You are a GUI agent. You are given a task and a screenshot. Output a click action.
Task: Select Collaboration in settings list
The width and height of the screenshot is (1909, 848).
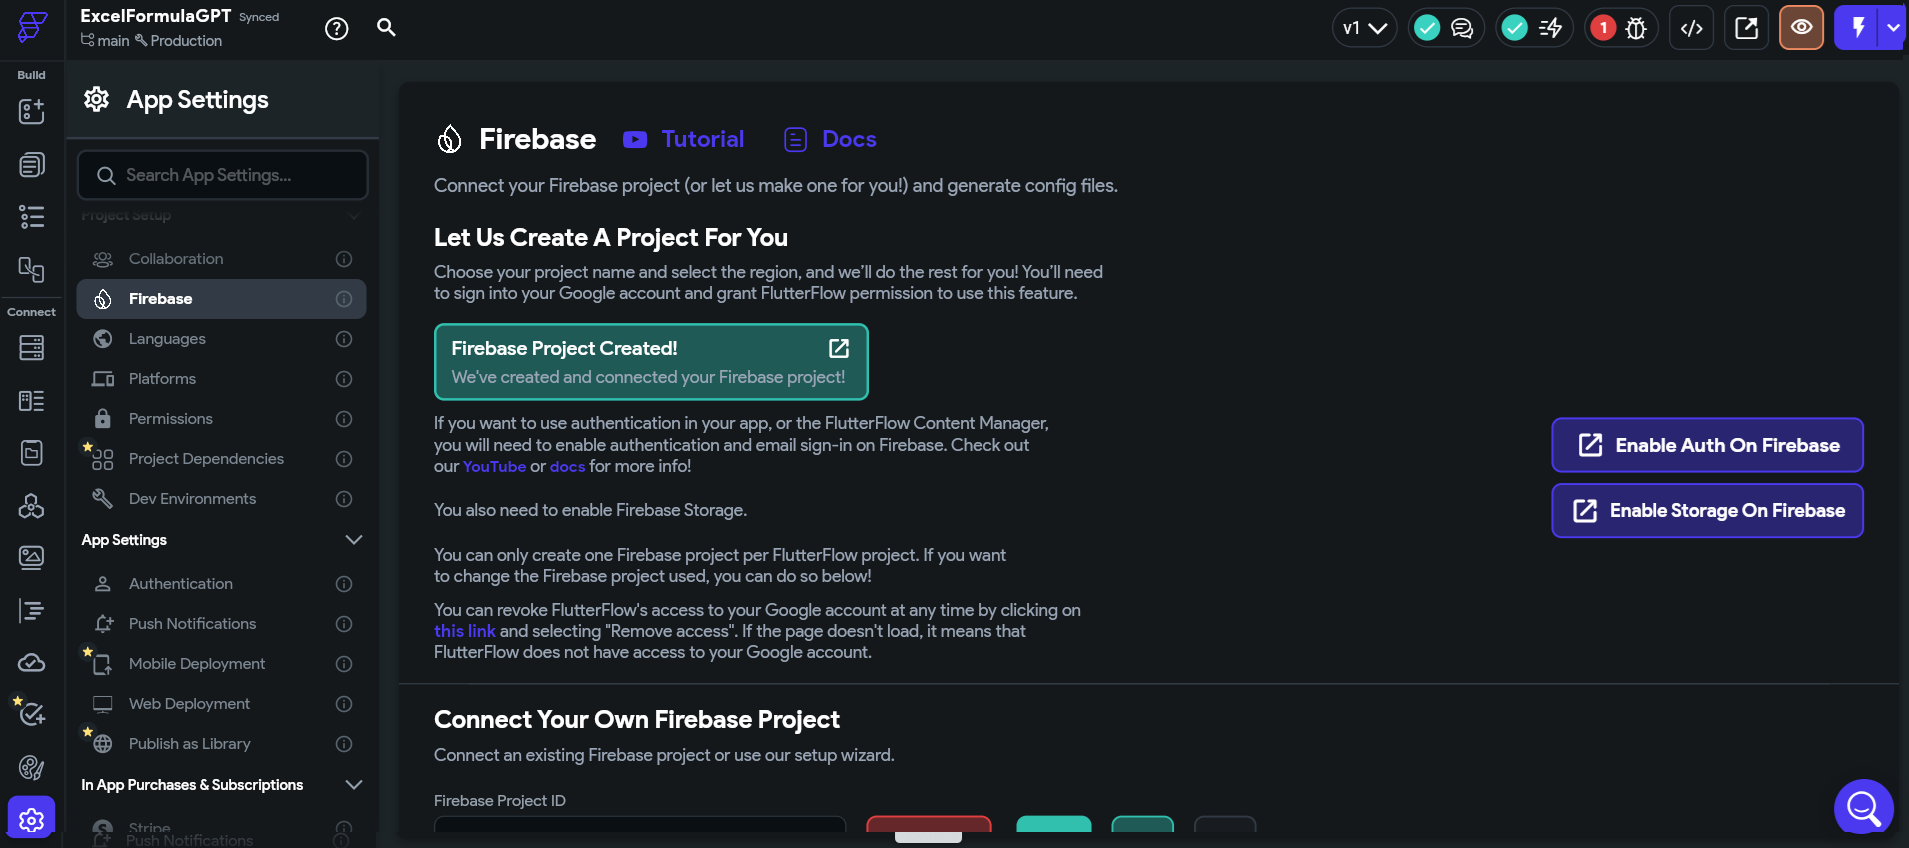click(221, 259)
